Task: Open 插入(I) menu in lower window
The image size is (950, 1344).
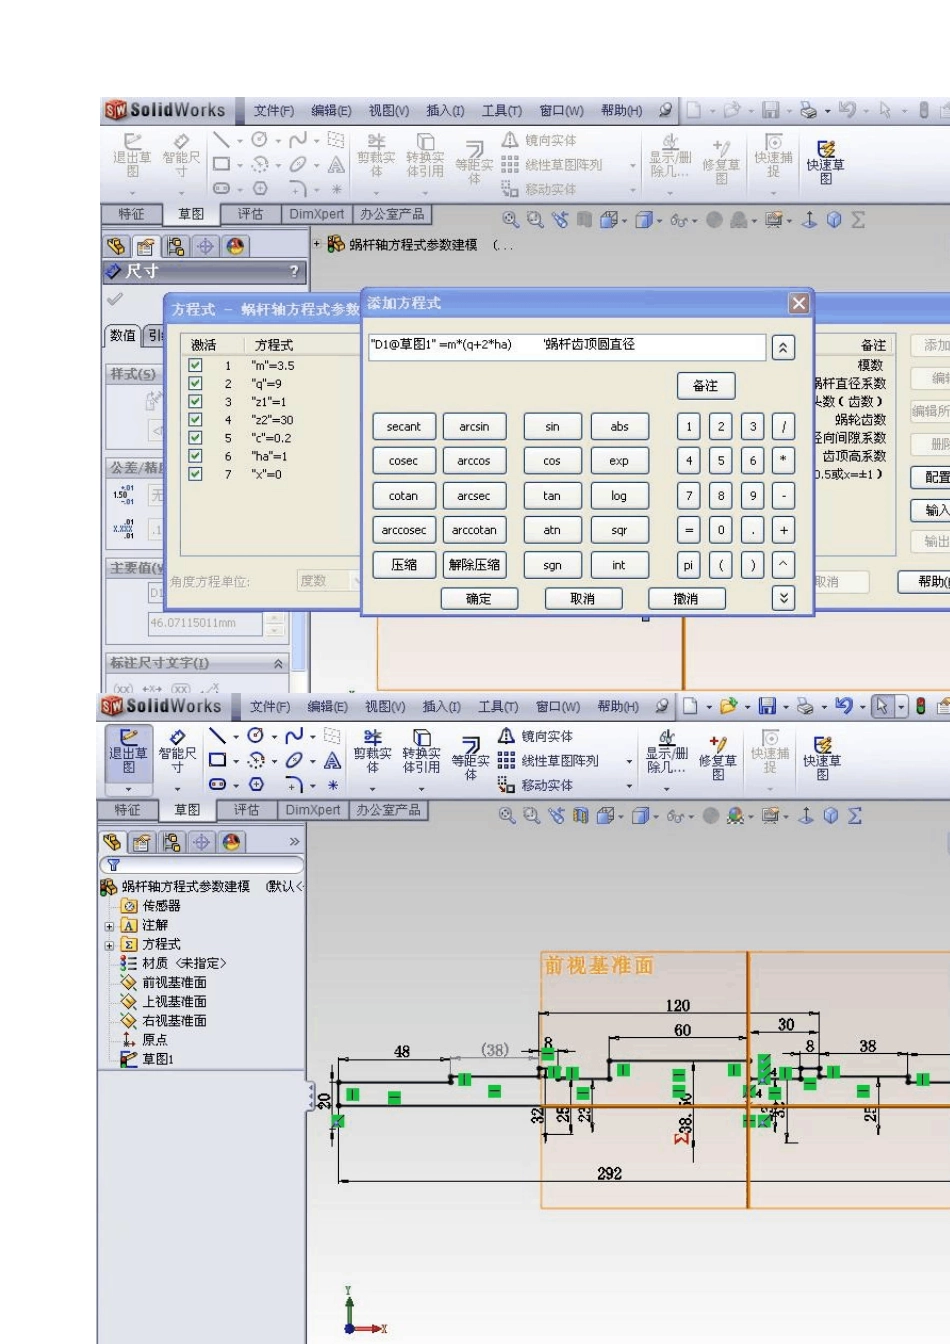Action: tap(441, 707)
